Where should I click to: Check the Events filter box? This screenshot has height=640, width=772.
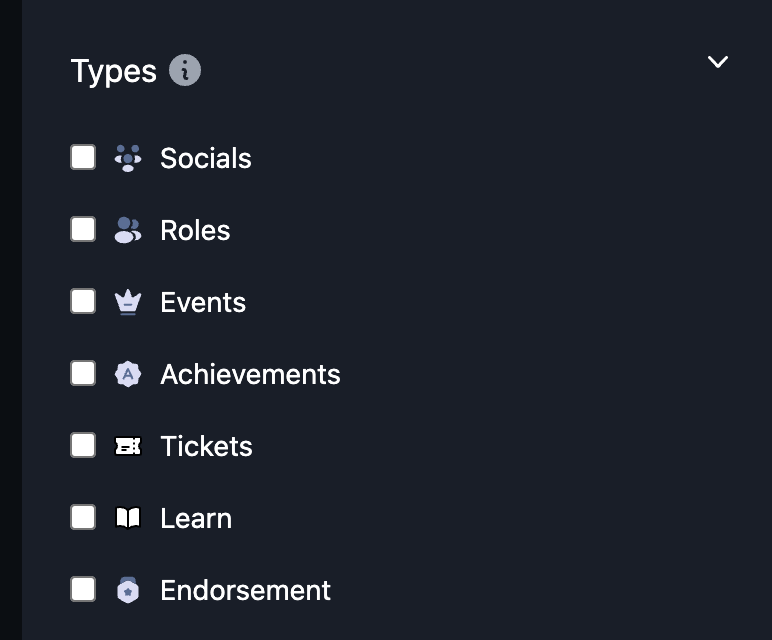(x=83, y=301)
